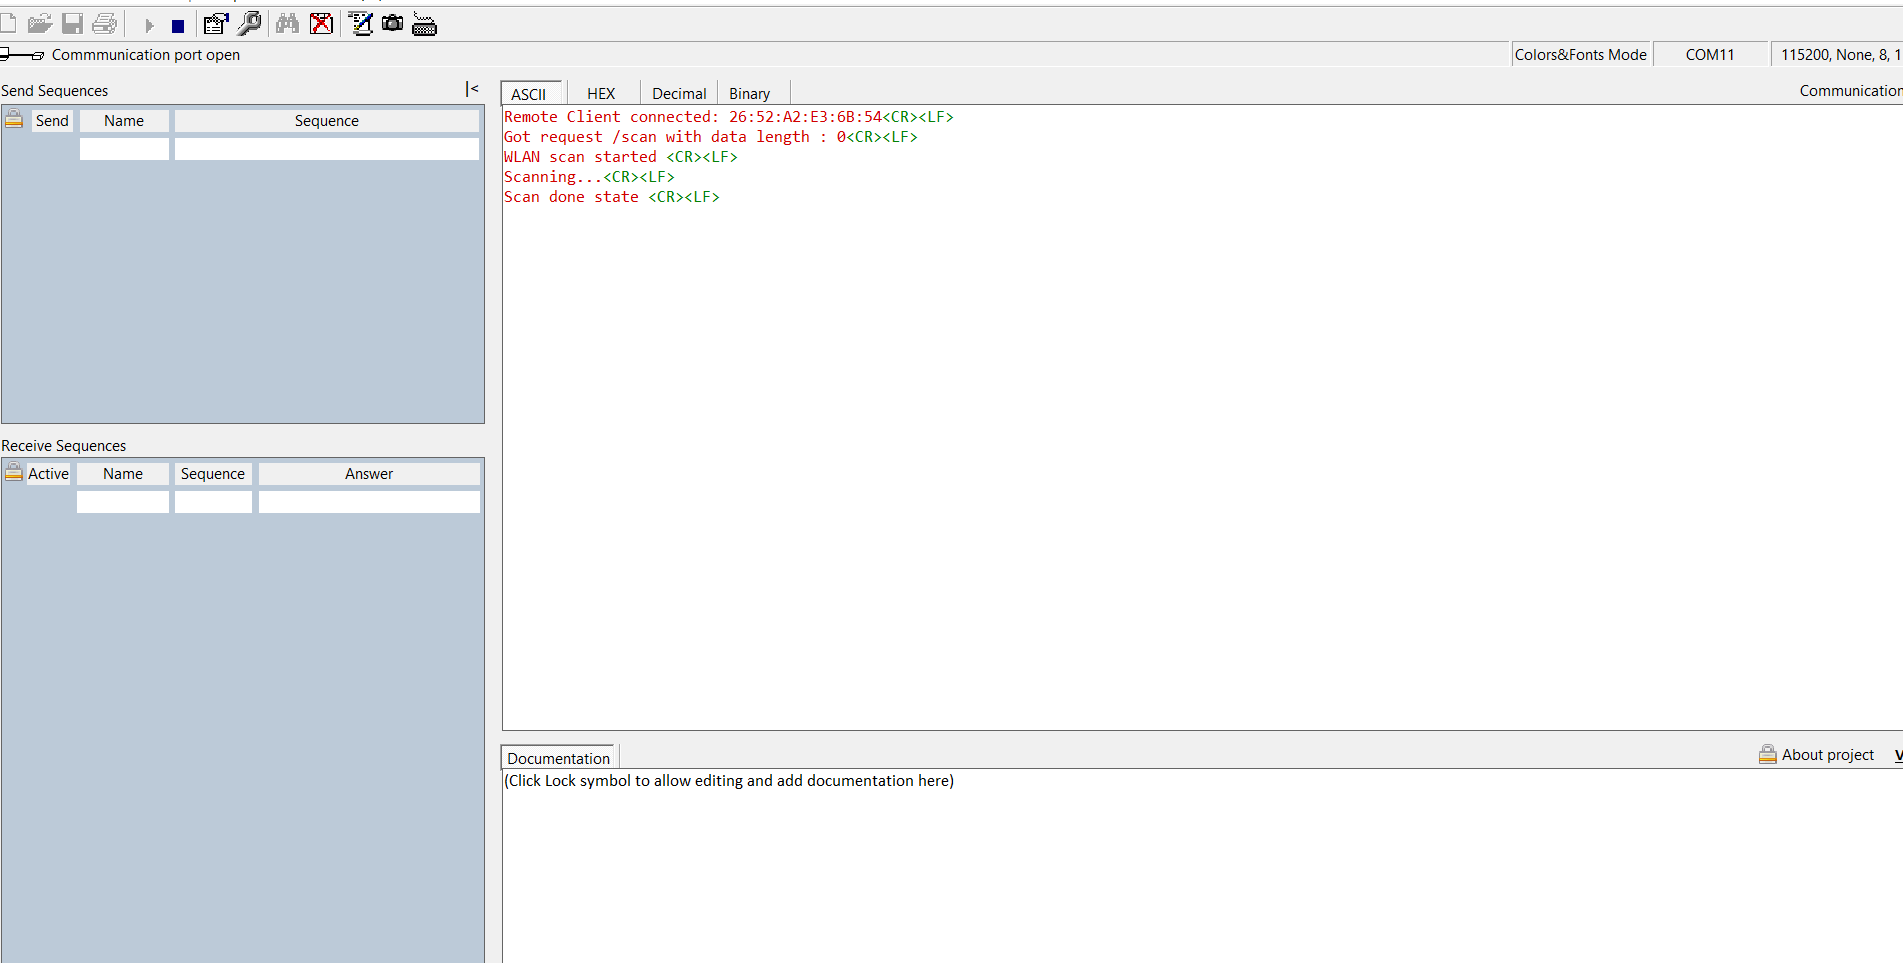Click the empty Send Sequences Name cell
The height and width of the screenshot is (963, 1903).
(124, 149)
